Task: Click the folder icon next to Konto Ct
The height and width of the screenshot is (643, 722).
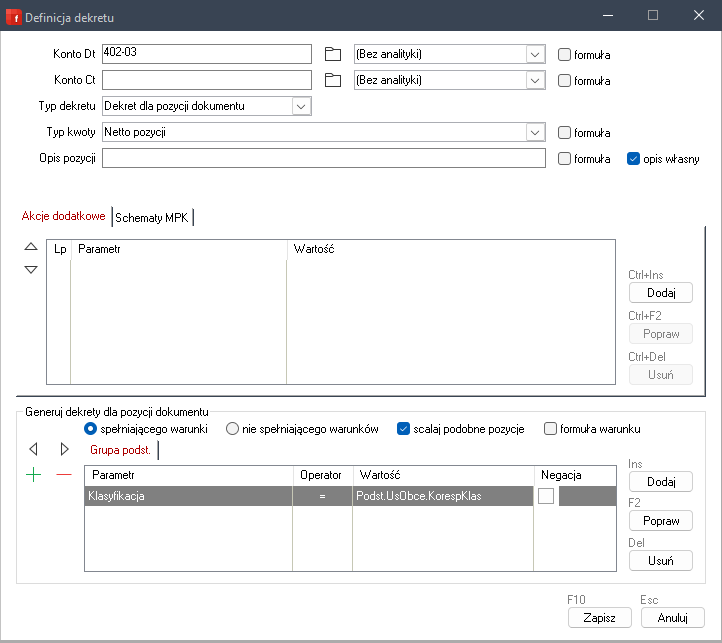Action: pyautogui.click(x=333, y=80)
